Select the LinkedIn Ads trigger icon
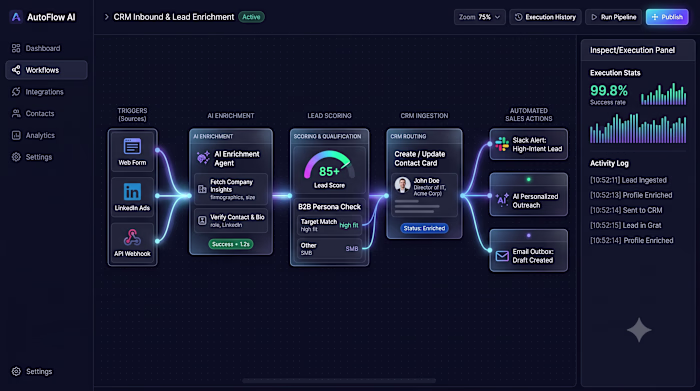Screen dimensions: 700x391 tap(132, 192)
